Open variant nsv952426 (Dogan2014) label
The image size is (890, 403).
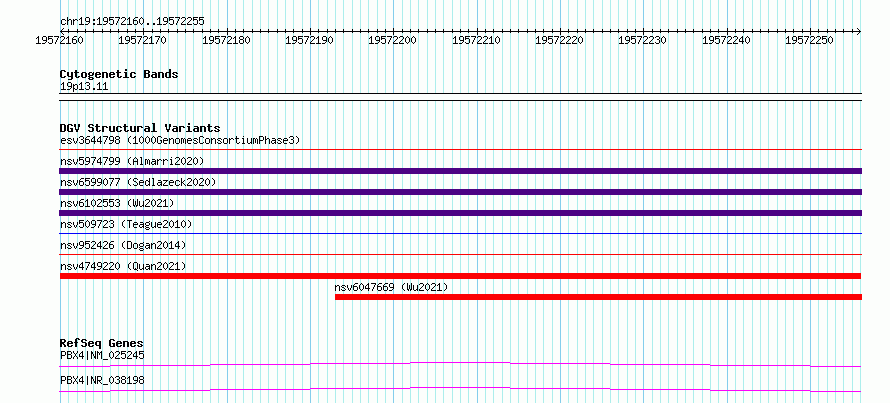[x=123, y=245]
